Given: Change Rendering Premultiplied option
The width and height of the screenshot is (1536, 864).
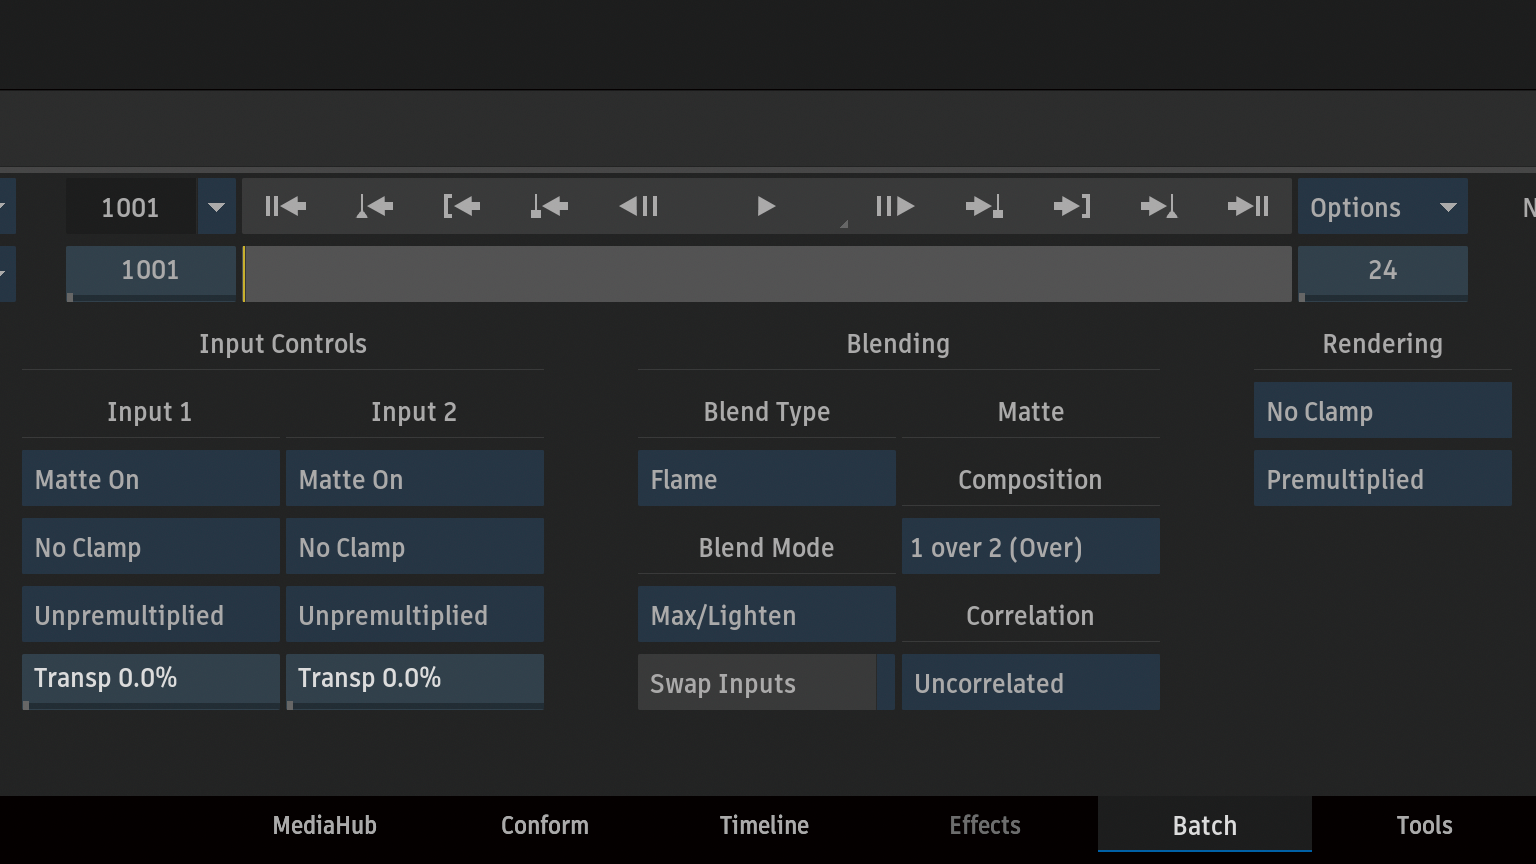Looking at the screenshot, I should point(1383,479).
